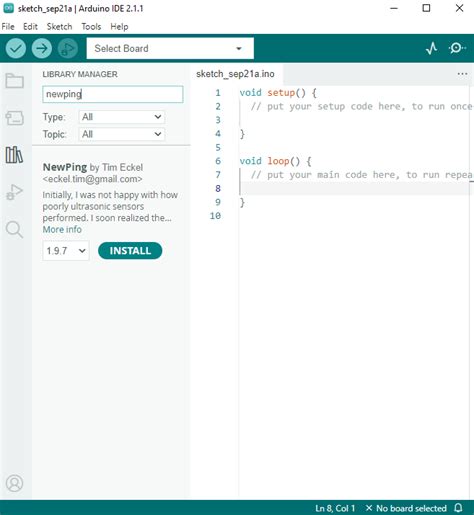The width and height of the screenshot is (474, 515).
Task: Click the eckel.tim@gmail.com author email text
Action: point(92,179)
